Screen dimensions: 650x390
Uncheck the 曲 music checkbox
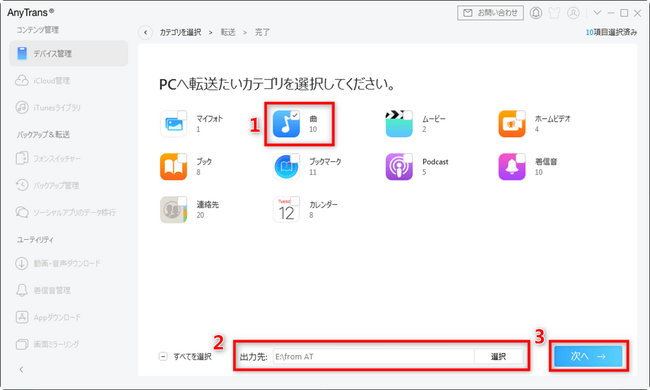click(295, 115)
